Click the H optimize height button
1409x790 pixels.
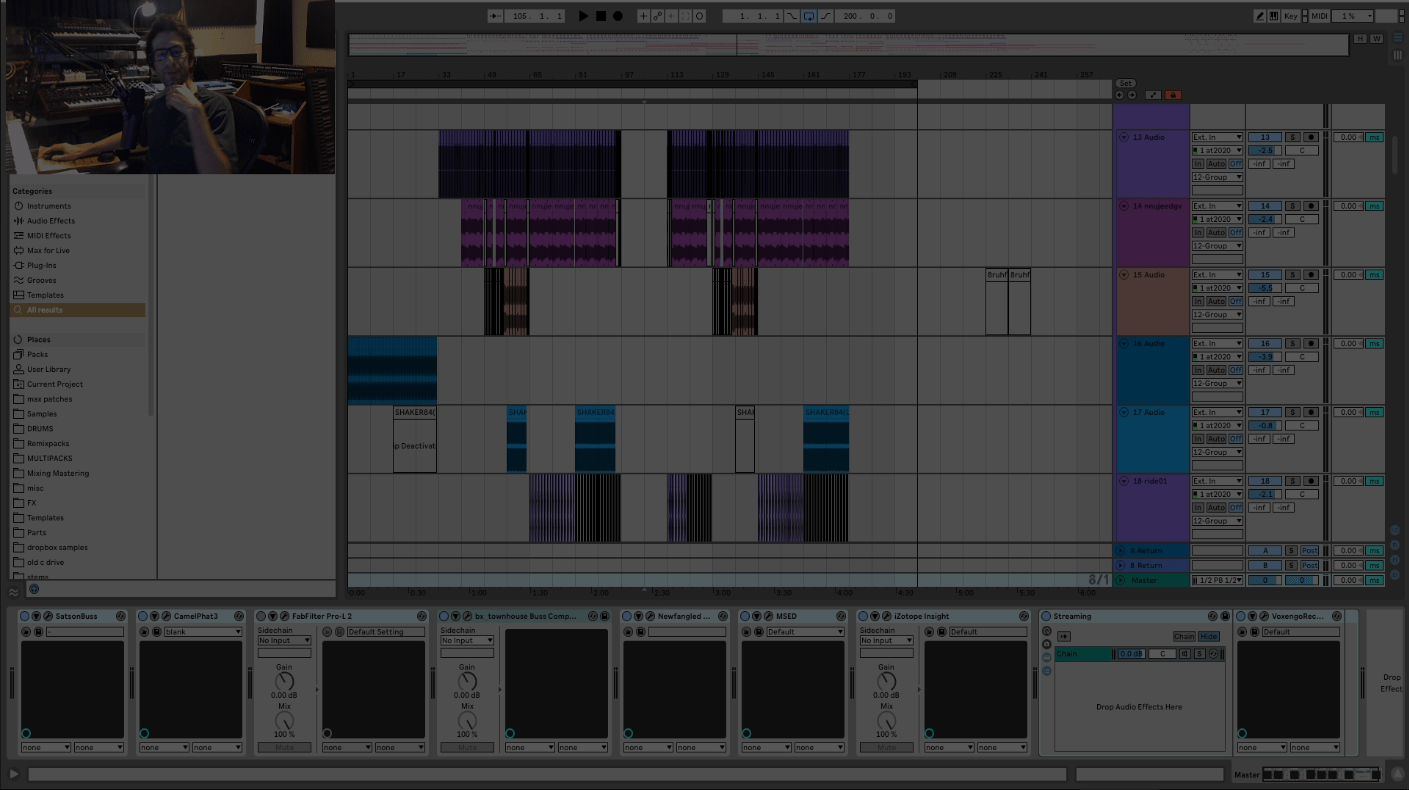click(1360, 39)
